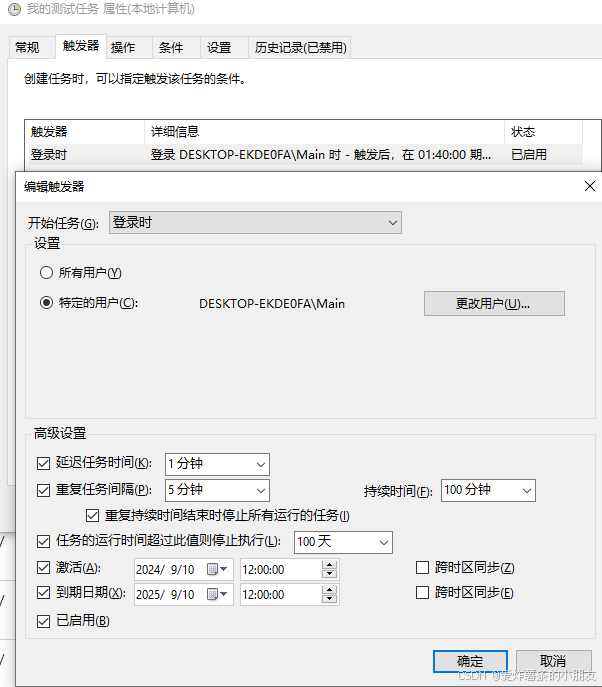Screen dimensions: 602x687
Task: Enable 跨时区同步(Z) checkbox
Action: point(422,568)
